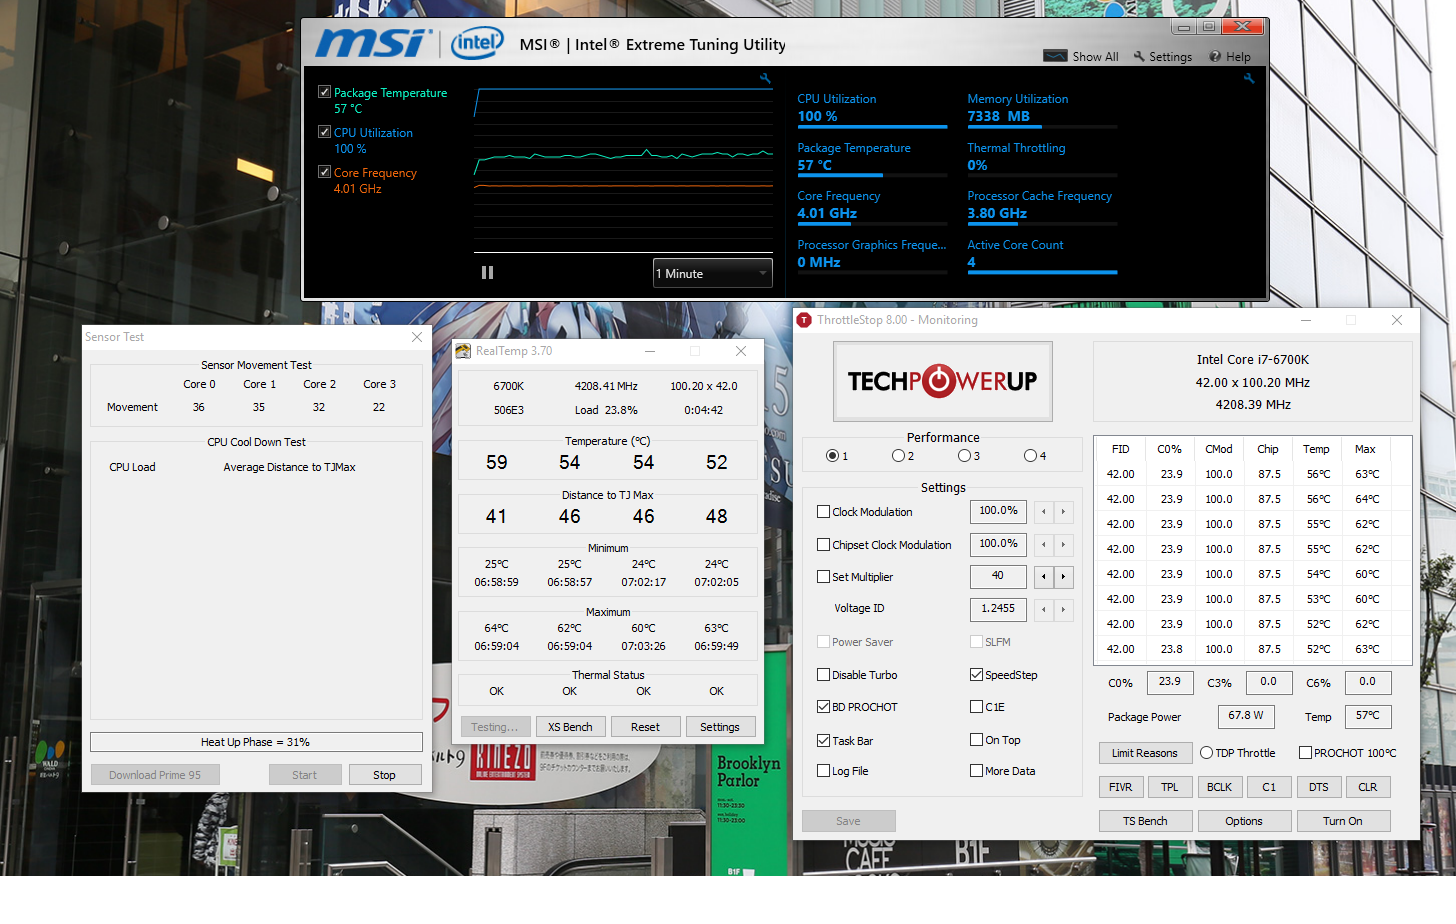Click Turn On in ThrottleStop

pos(1343,821)
